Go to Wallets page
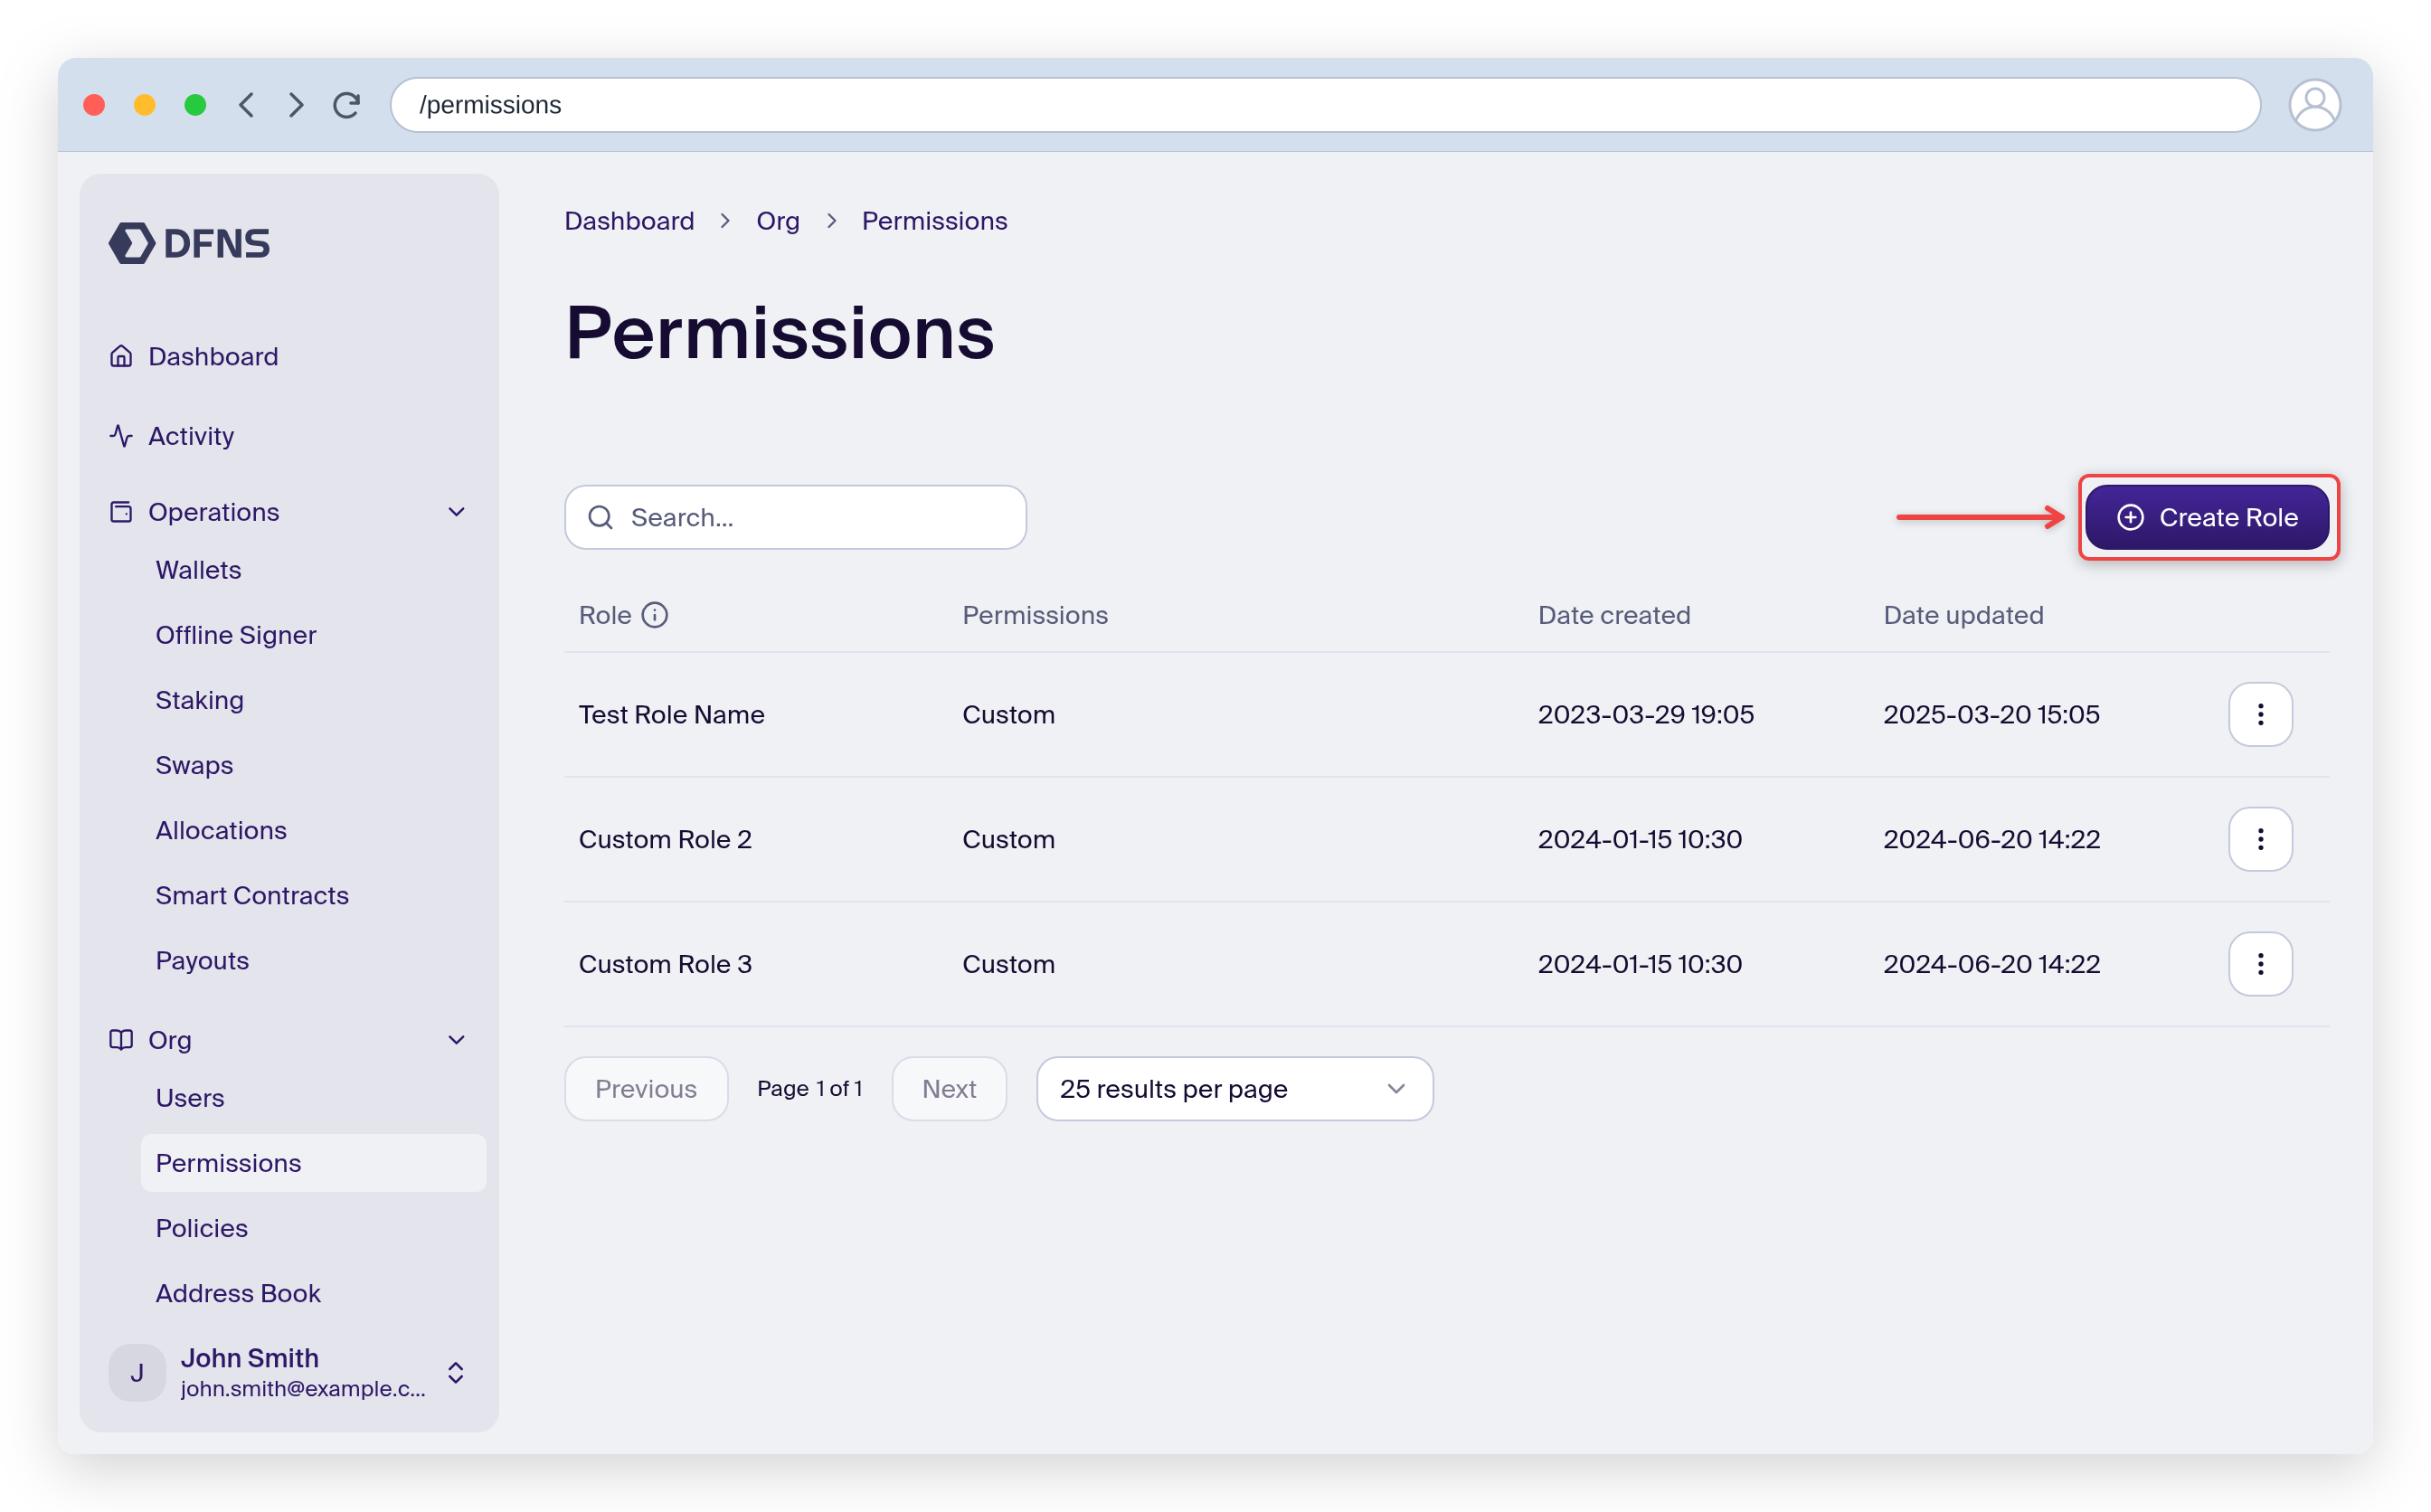Screen dimensions: 2431x1512 point(198,570)
